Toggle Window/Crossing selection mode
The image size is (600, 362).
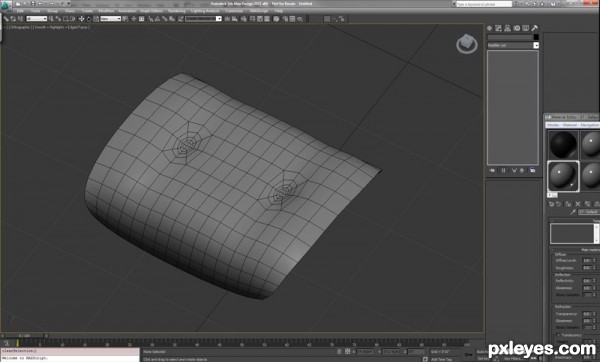[72, 19]
